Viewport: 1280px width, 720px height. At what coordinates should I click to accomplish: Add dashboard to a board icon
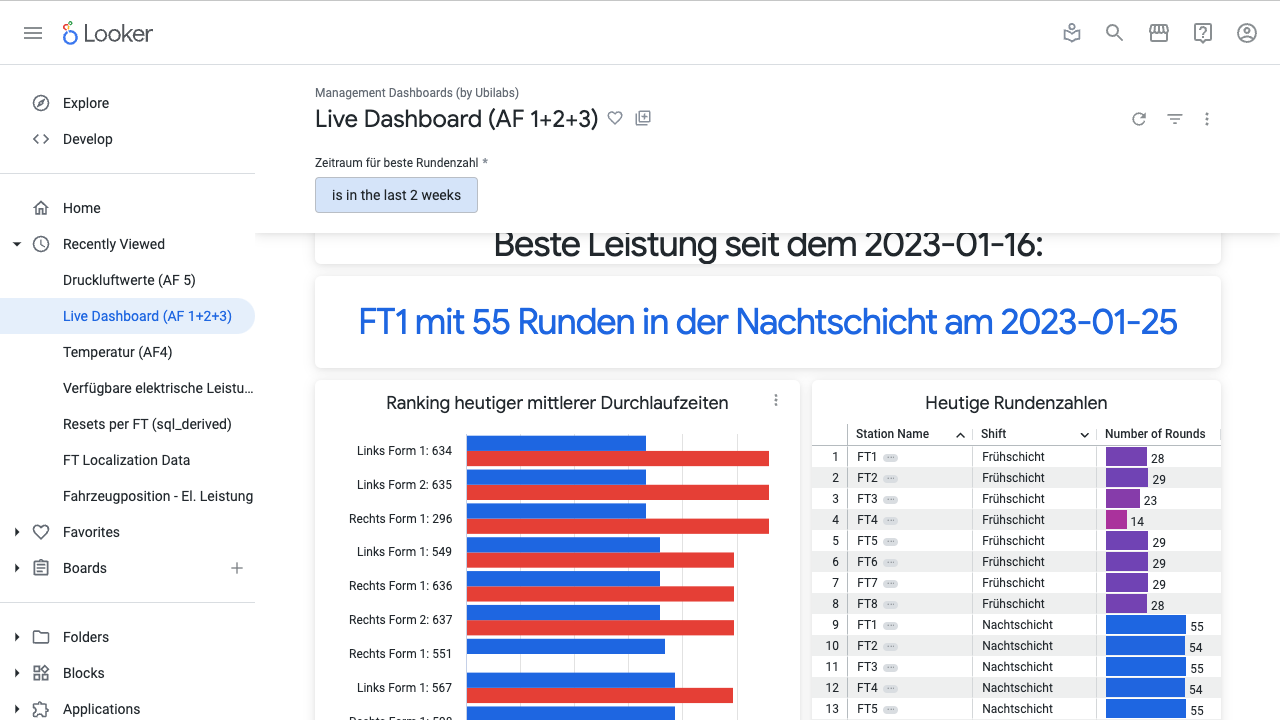coord(643,118)
